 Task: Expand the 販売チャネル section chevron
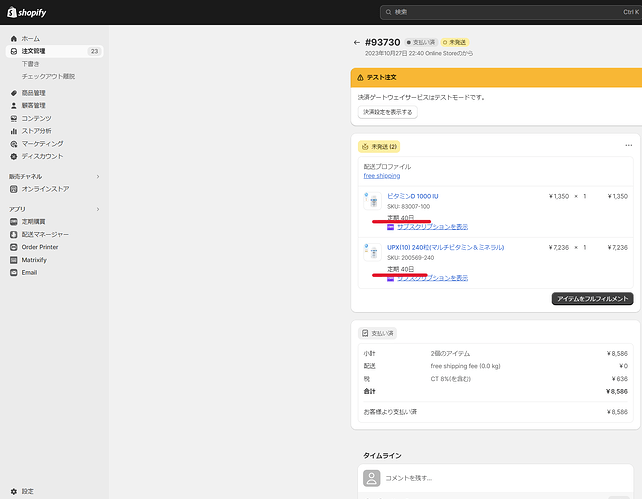97,176
